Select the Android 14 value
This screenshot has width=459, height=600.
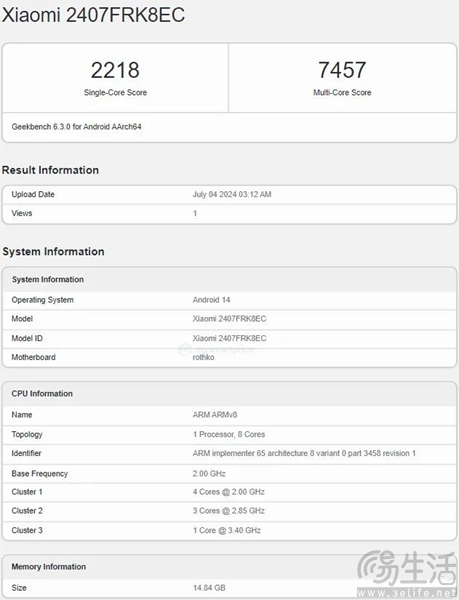212,300
